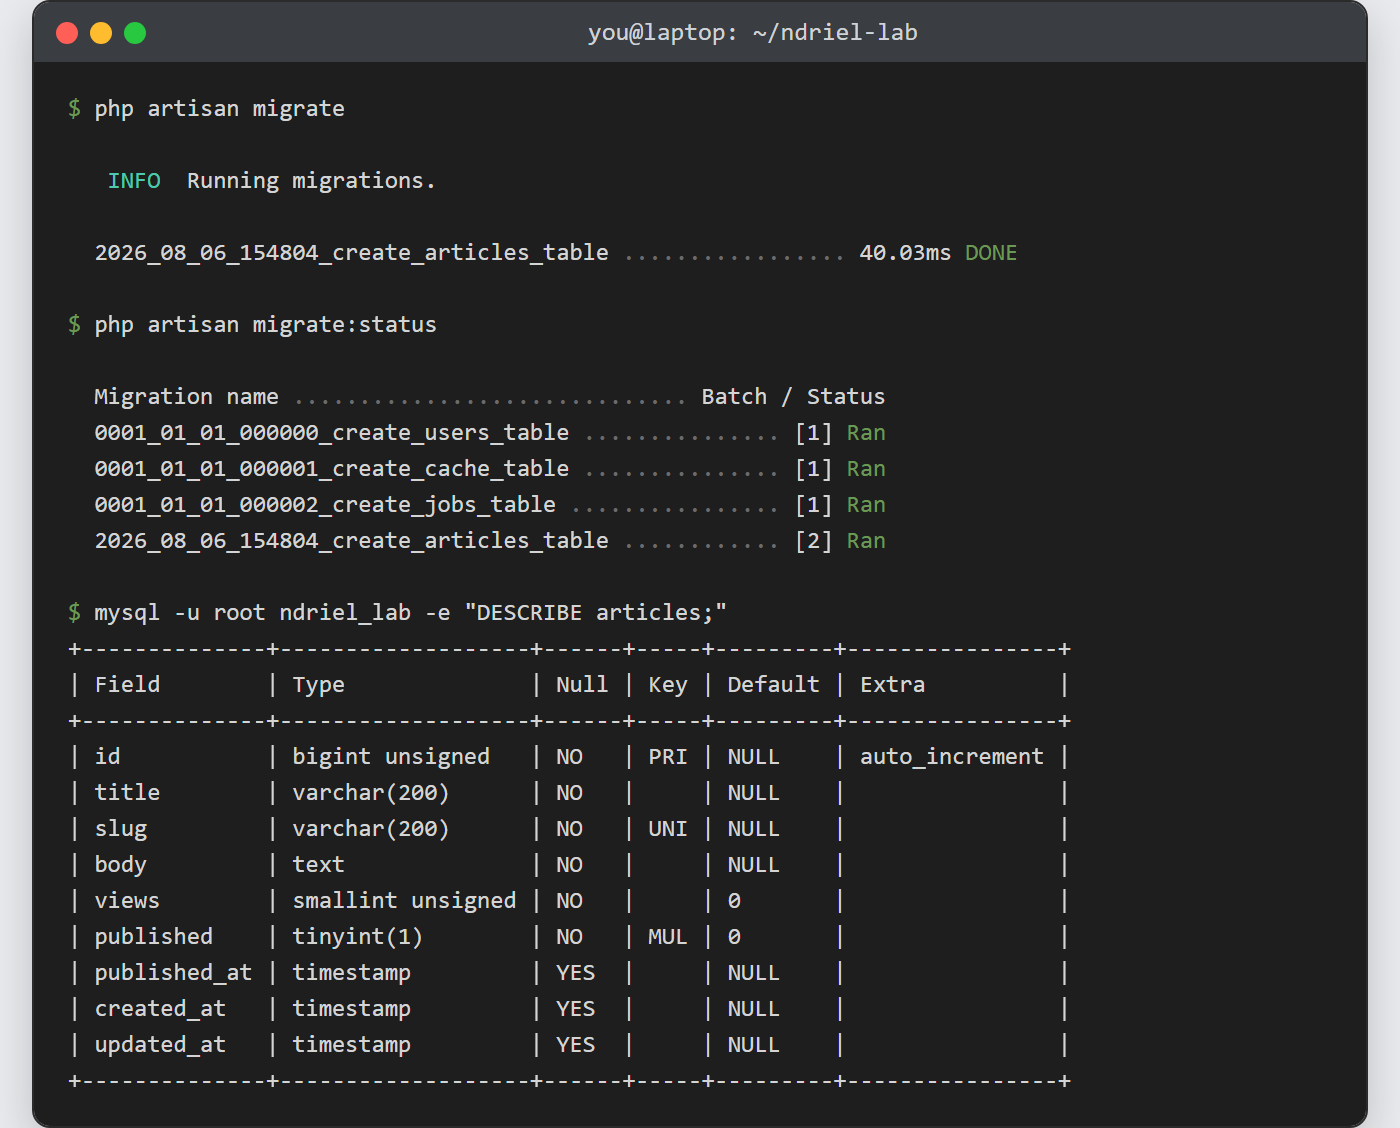
Task: Click articles migration name in status list
Action: (351, 541)
